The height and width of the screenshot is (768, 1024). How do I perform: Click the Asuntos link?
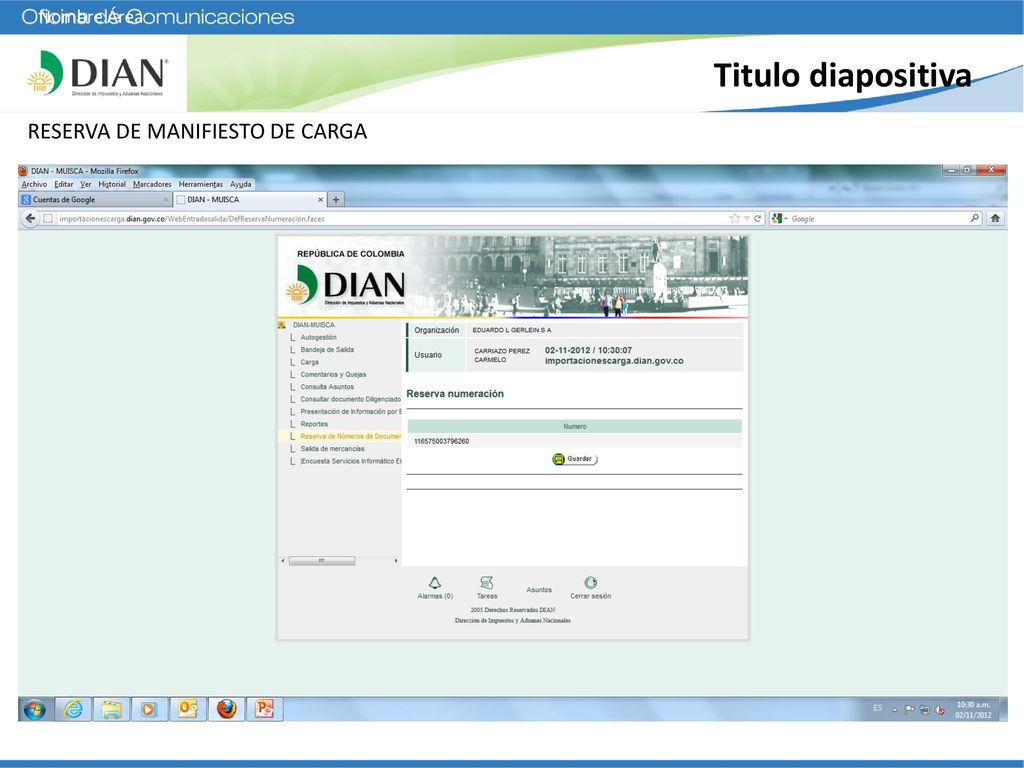[x=539, y=590]
